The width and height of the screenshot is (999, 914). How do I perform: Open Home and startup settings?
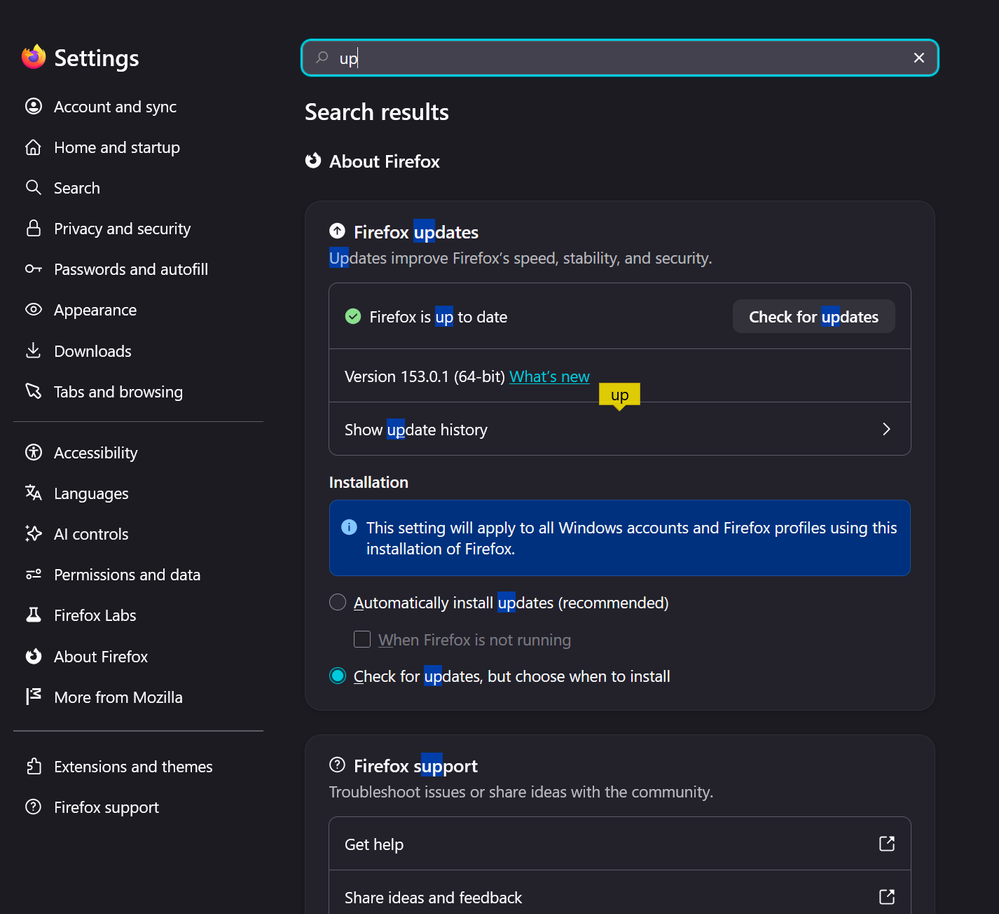(117, 147)
